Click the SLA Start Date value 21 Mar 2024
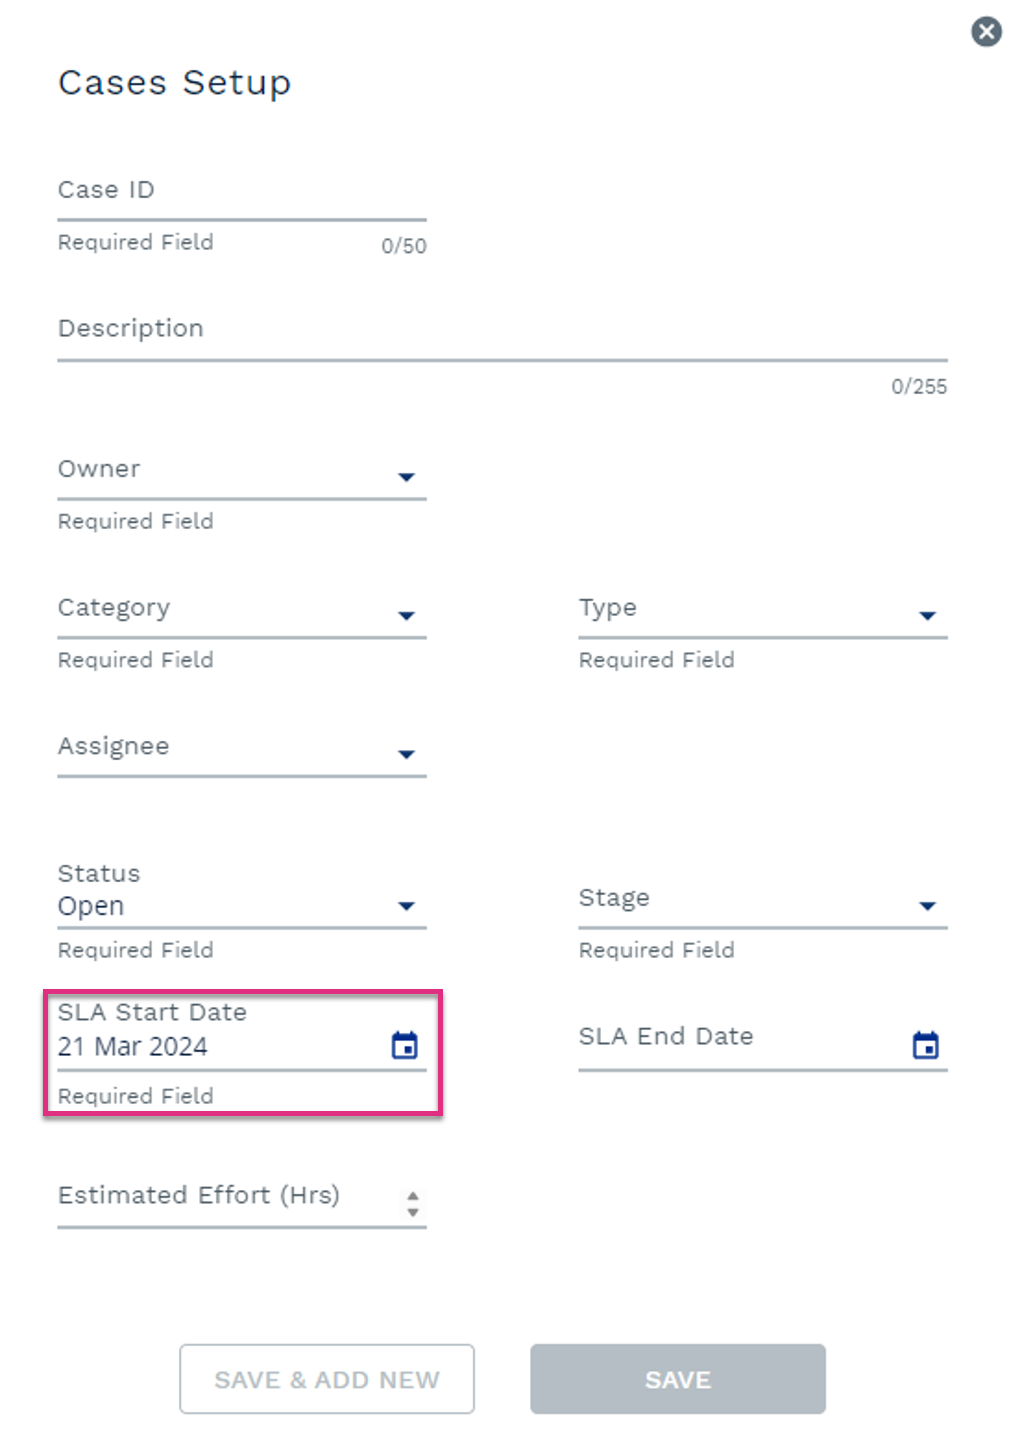Viewport: 1022px width, 1440px height. pos(133,1046)
